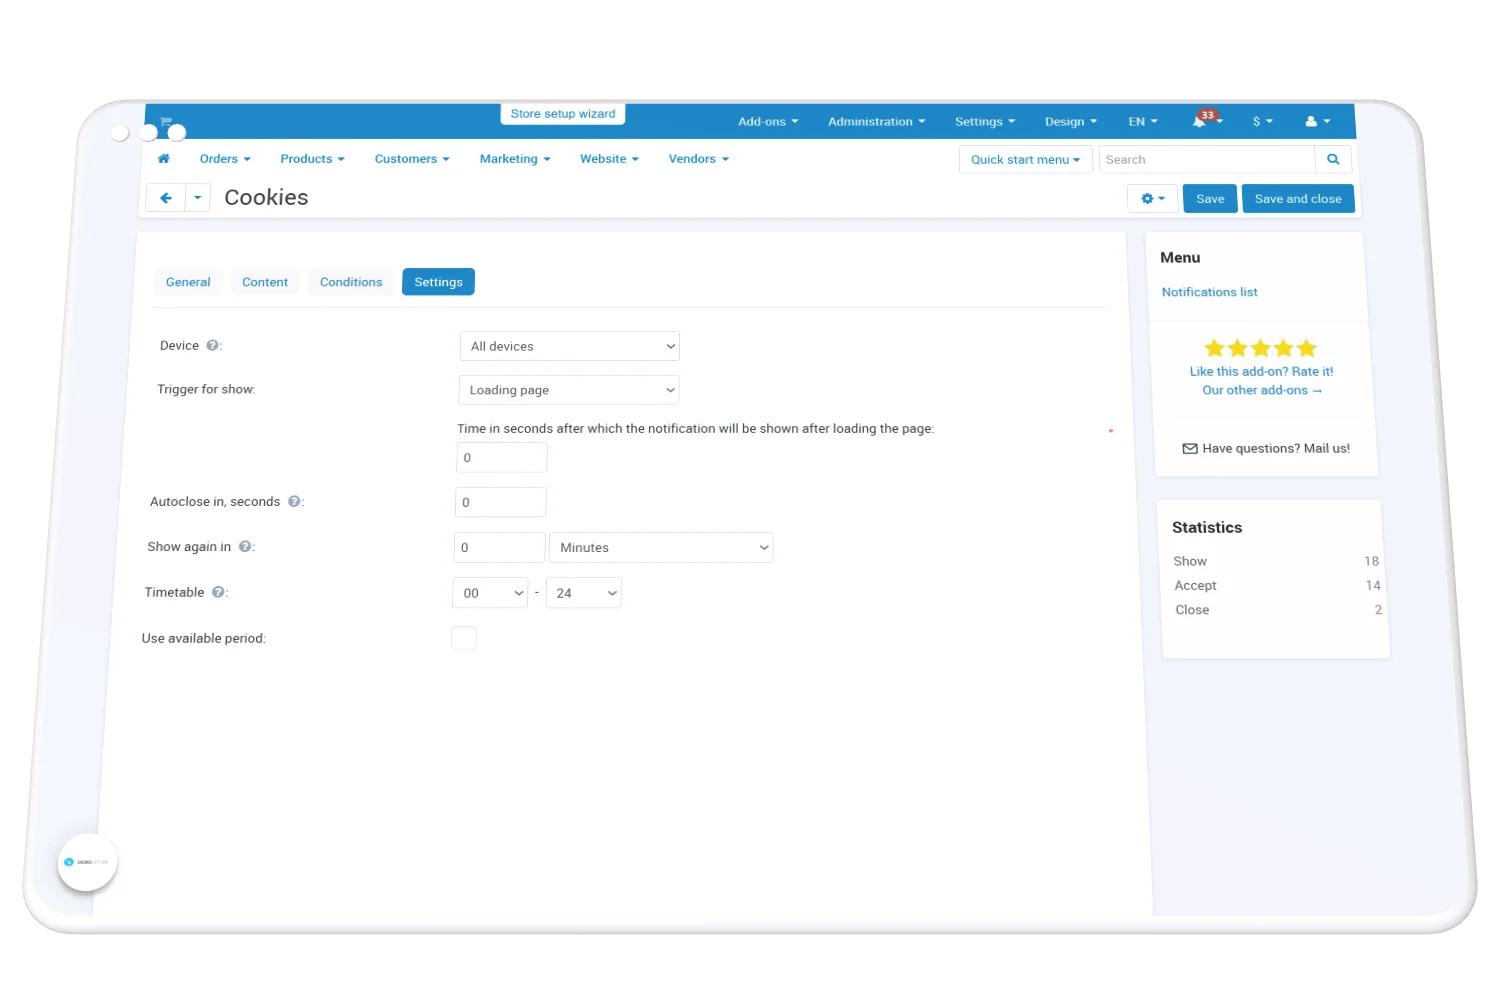The image size is (1500, 1000).
Task: Click the help icon next to Device
Action: click(213, 346)
